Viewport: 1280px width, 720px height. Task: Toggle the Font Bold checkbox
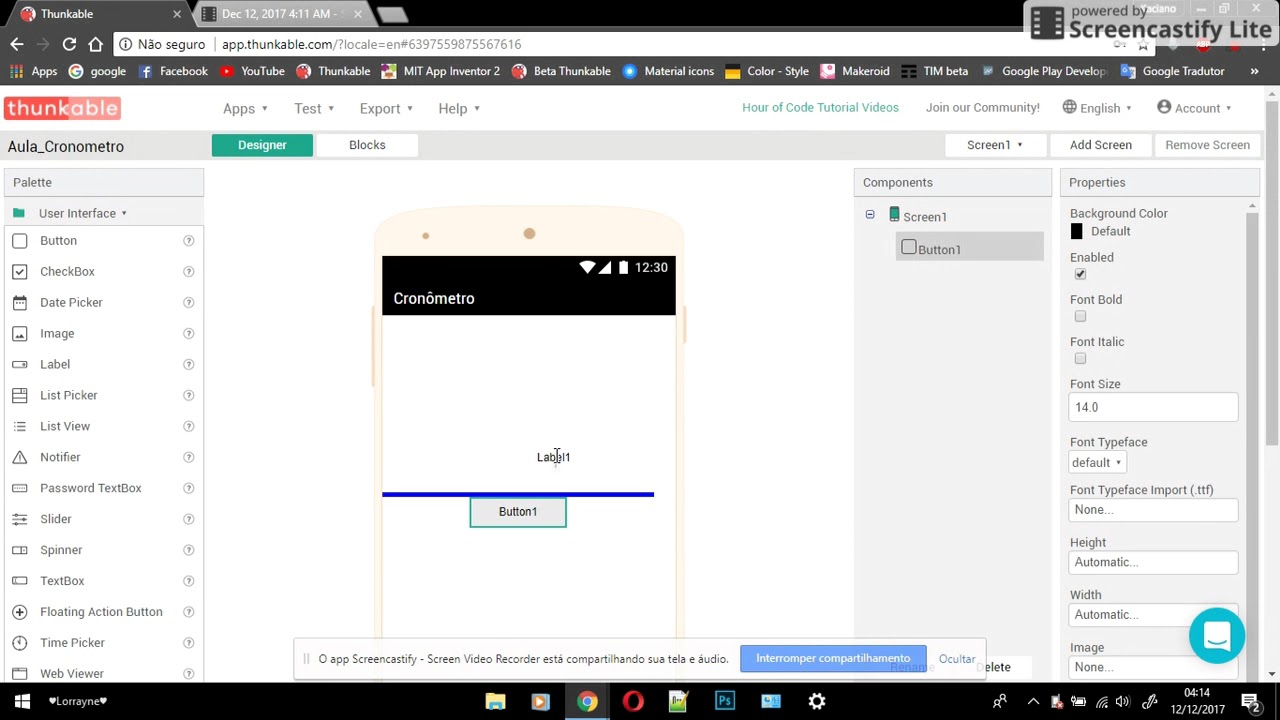pyautogui.click(x=1080, y=316)
